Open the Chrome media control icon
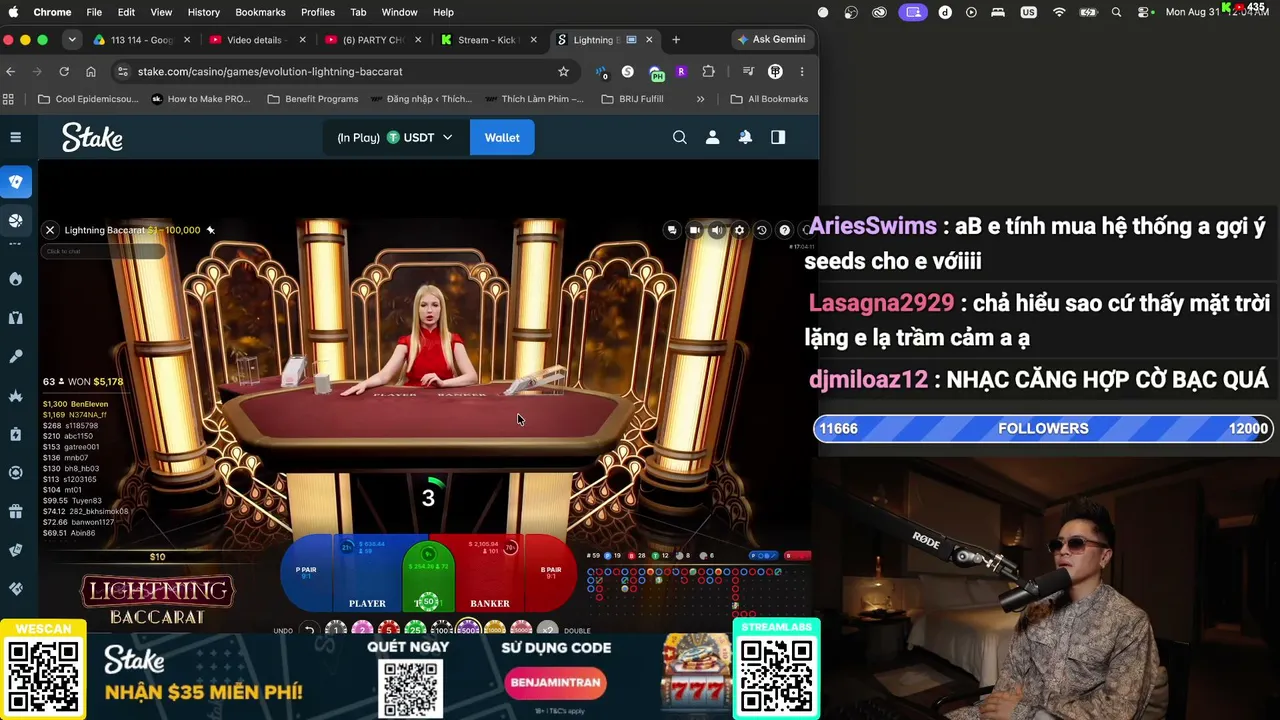Viewport: 1280px width, 720px height. pyautogui.click(x=748, y=71)
